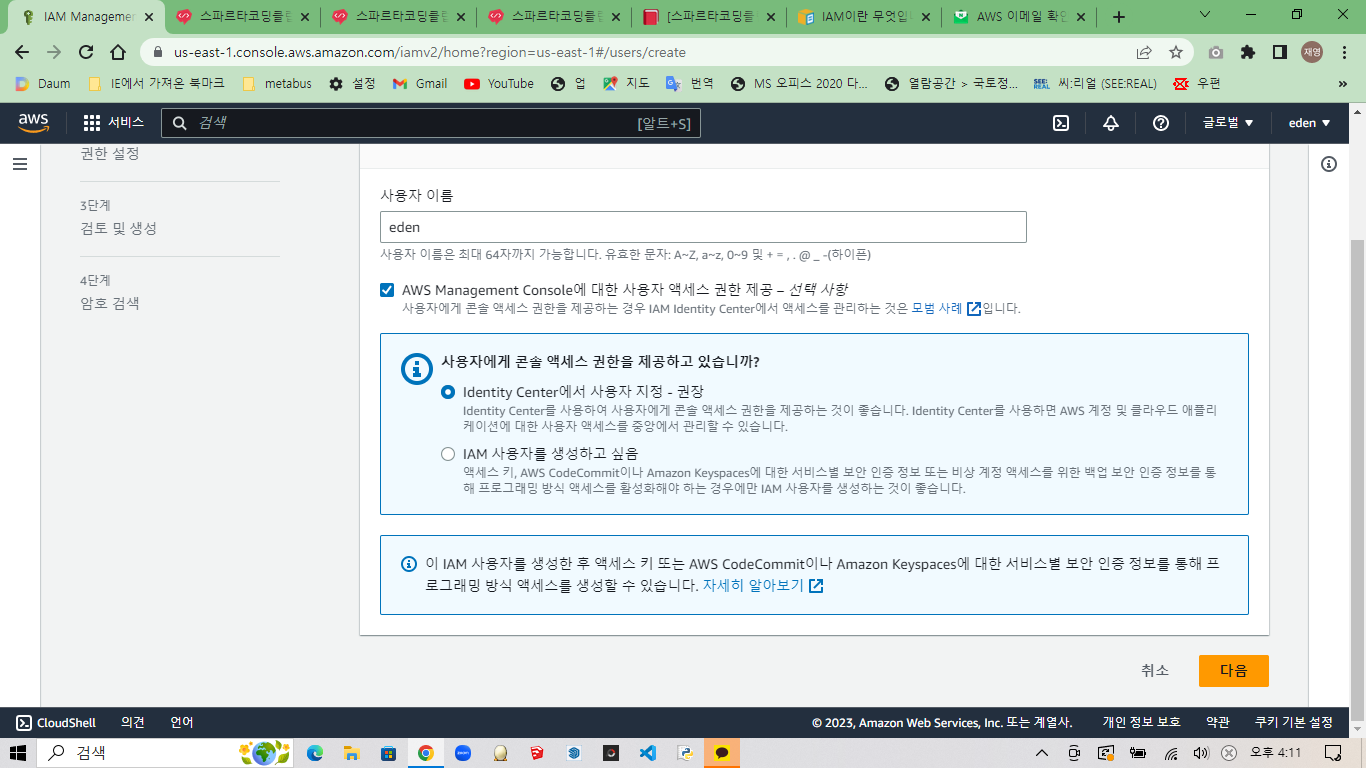This screenshot has height=768, width=1366.
Task: Open the notifications bell
Action: 1111,123
